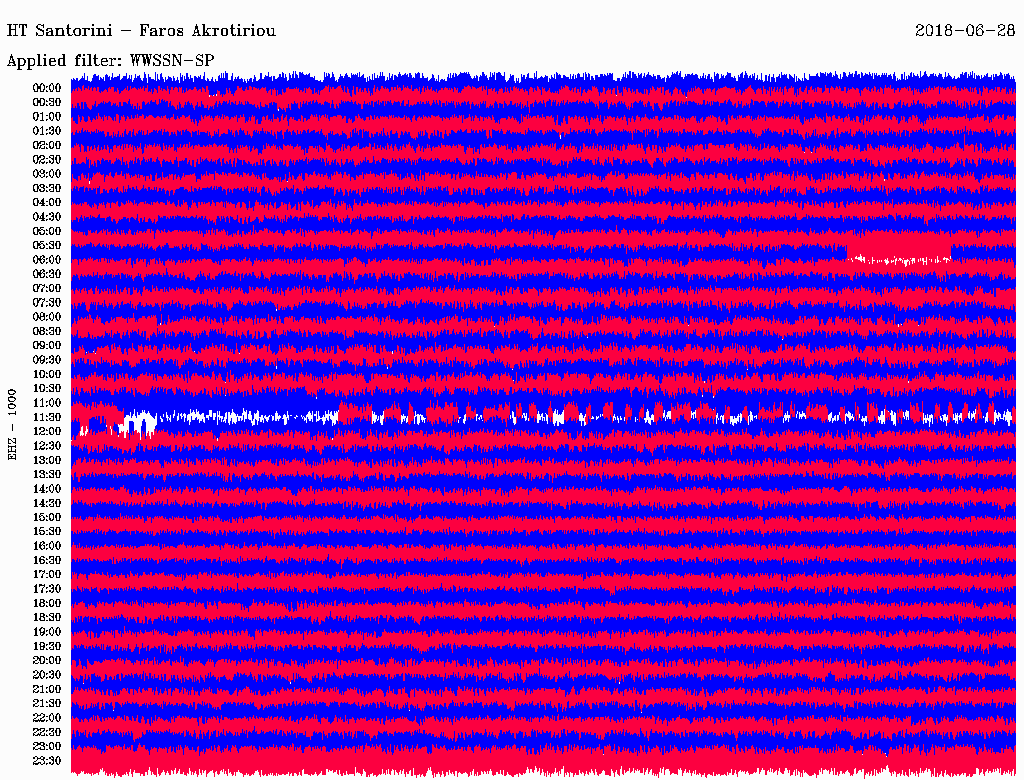Viewport: 1024px width, 780px height.
Task: Click the solid red block on the 05:30 trace
Action: coord(898,244)
